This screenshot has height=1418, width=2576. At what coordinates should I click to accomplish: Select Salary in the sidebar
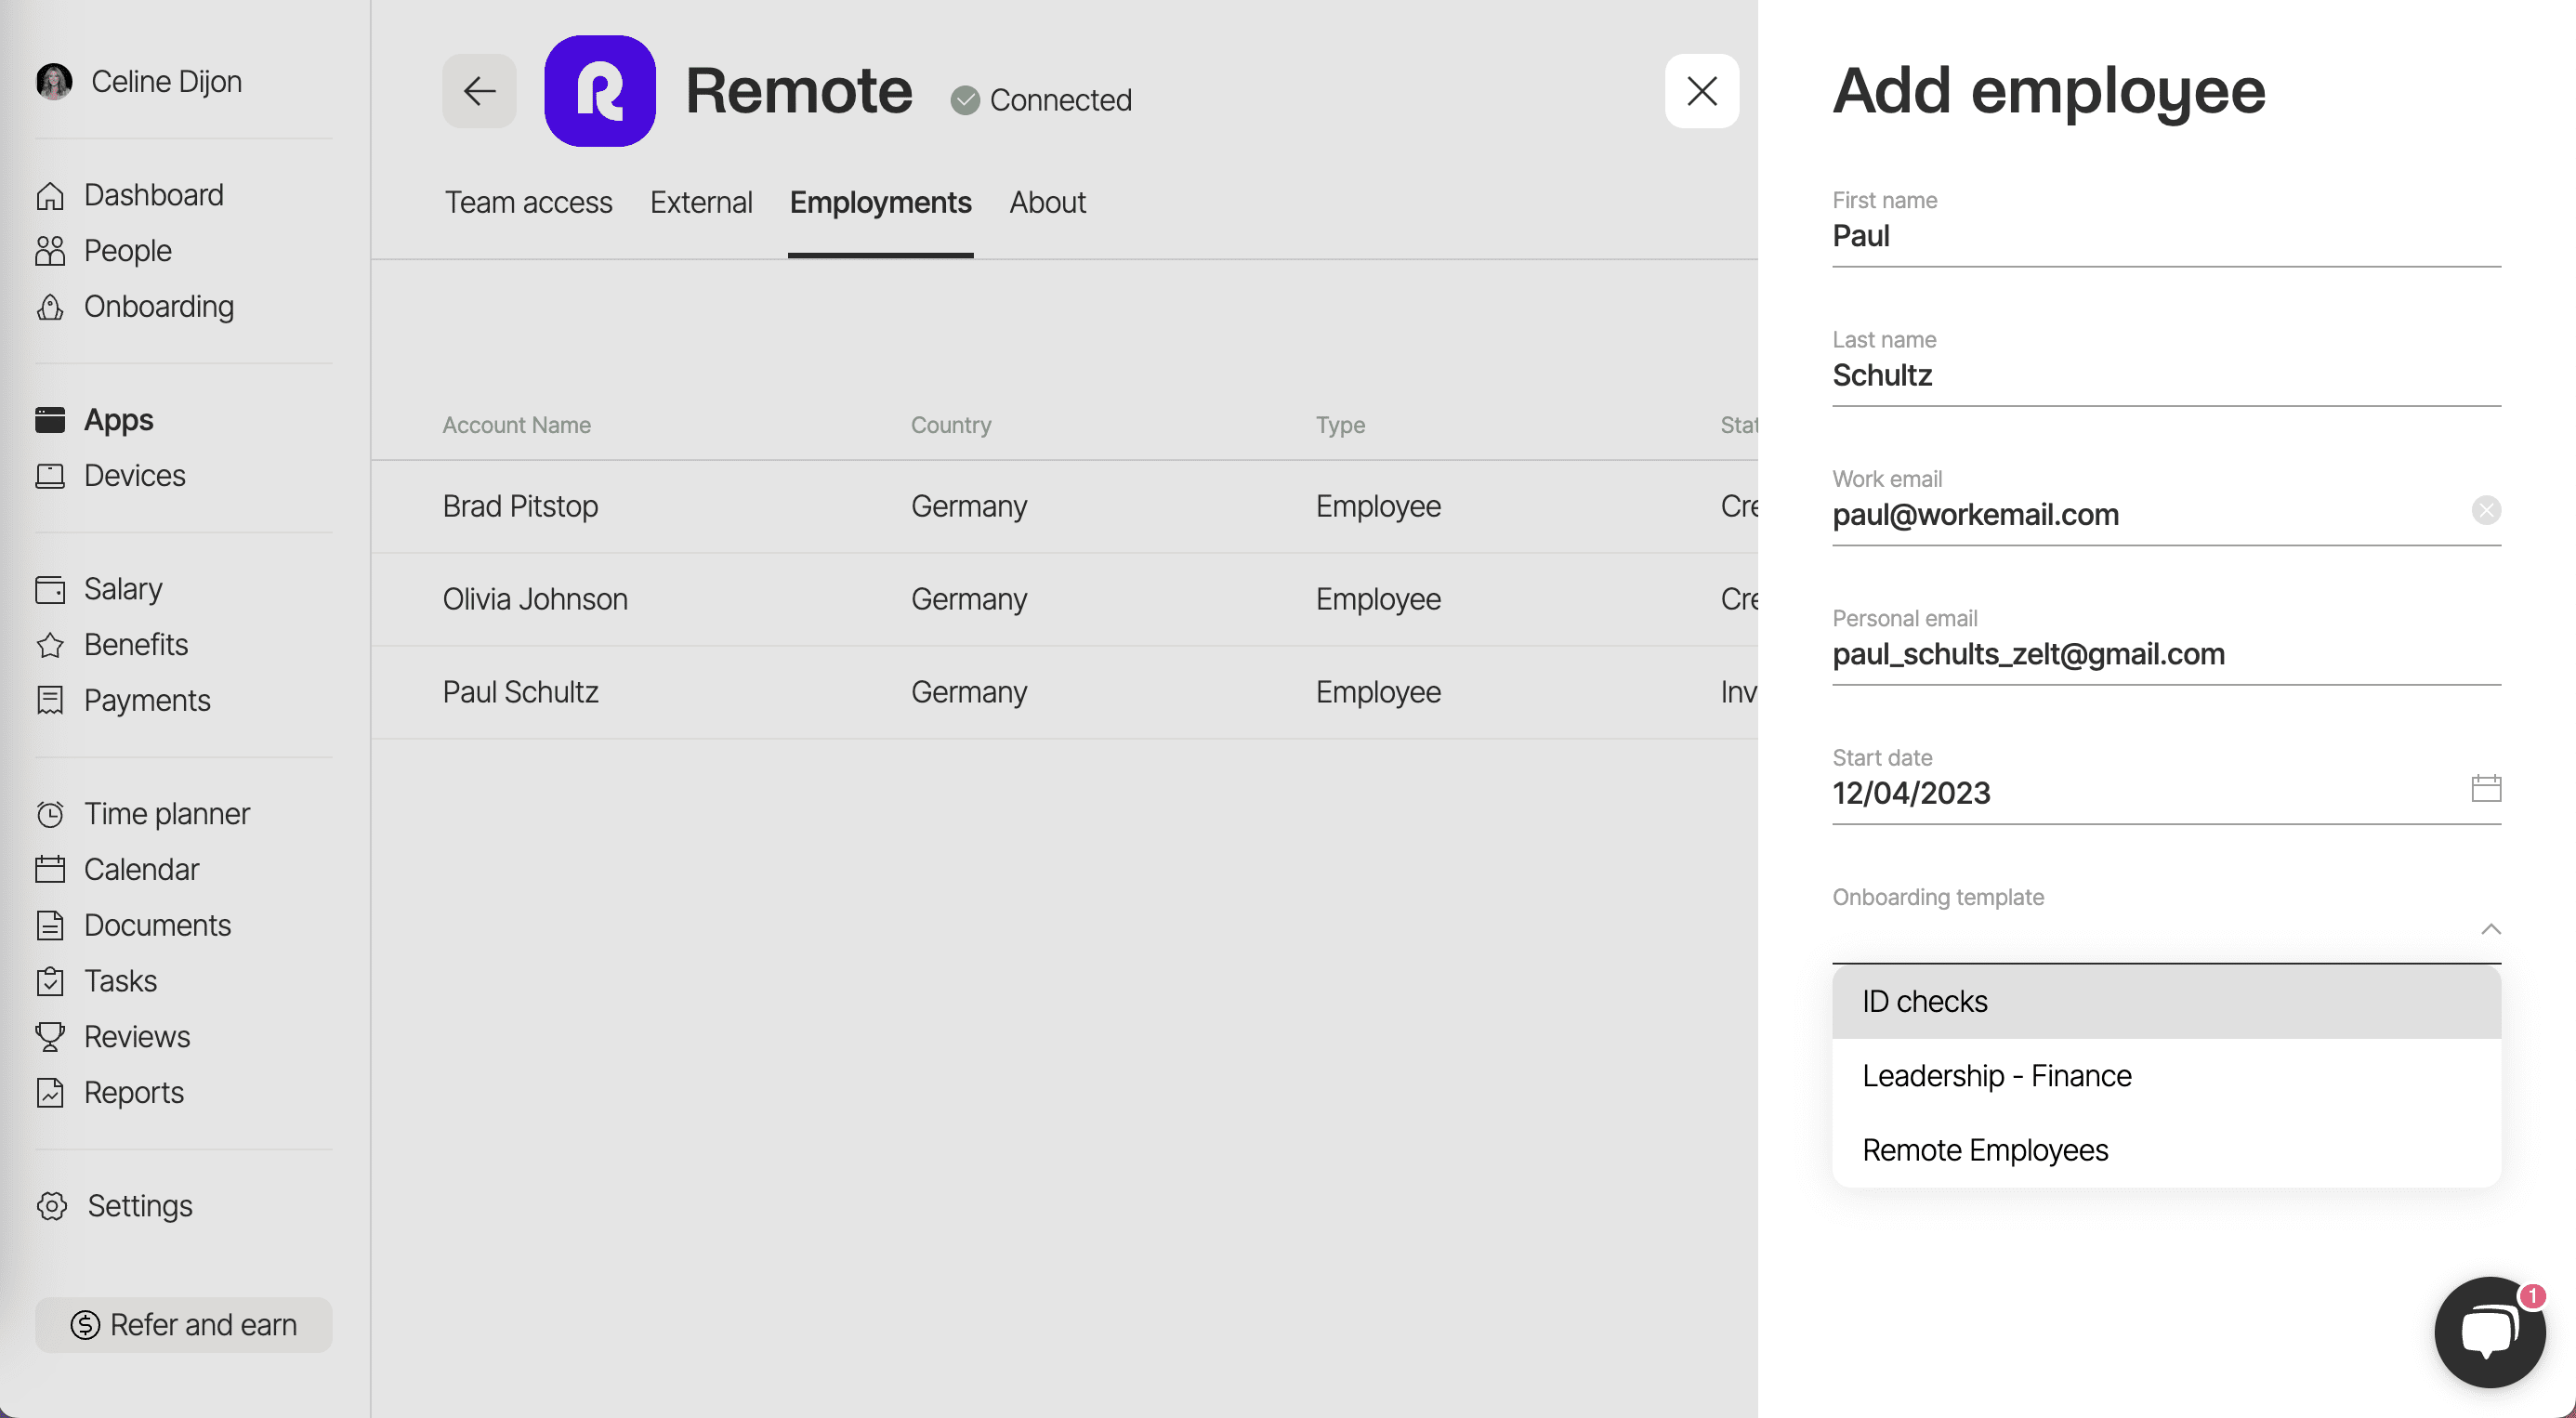122,589
